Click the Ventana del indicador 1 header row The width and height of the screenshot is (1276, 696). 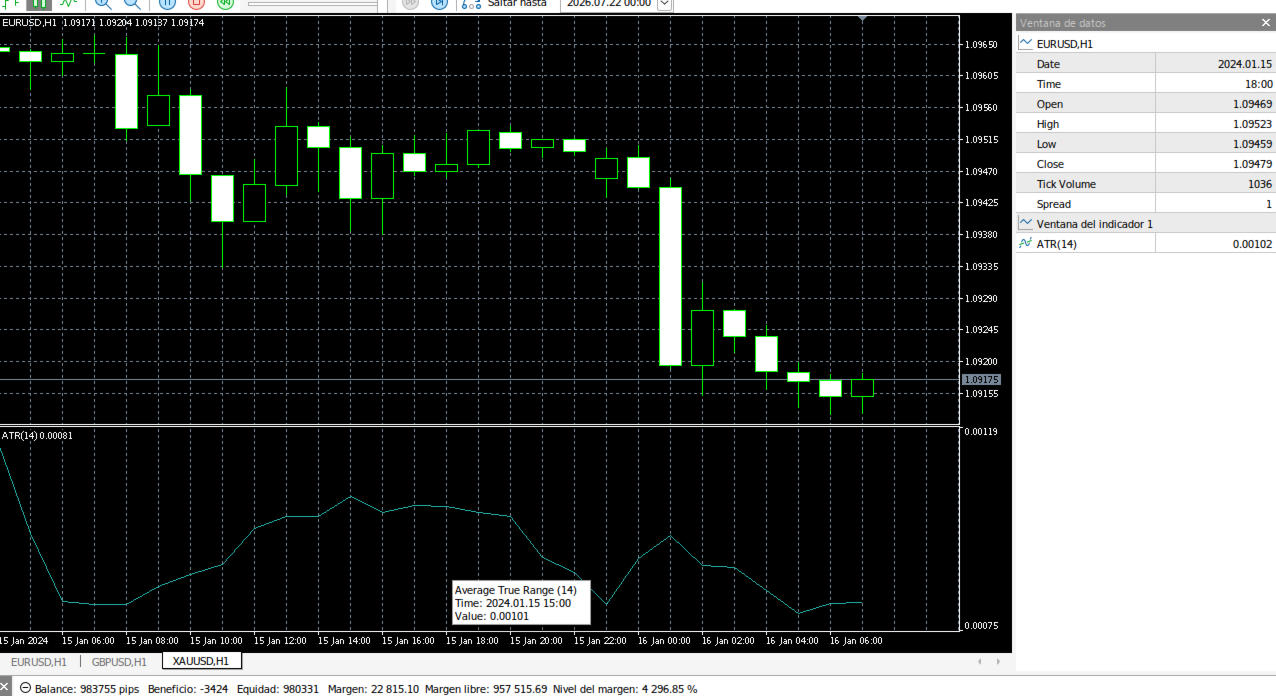coord(1145,224)
